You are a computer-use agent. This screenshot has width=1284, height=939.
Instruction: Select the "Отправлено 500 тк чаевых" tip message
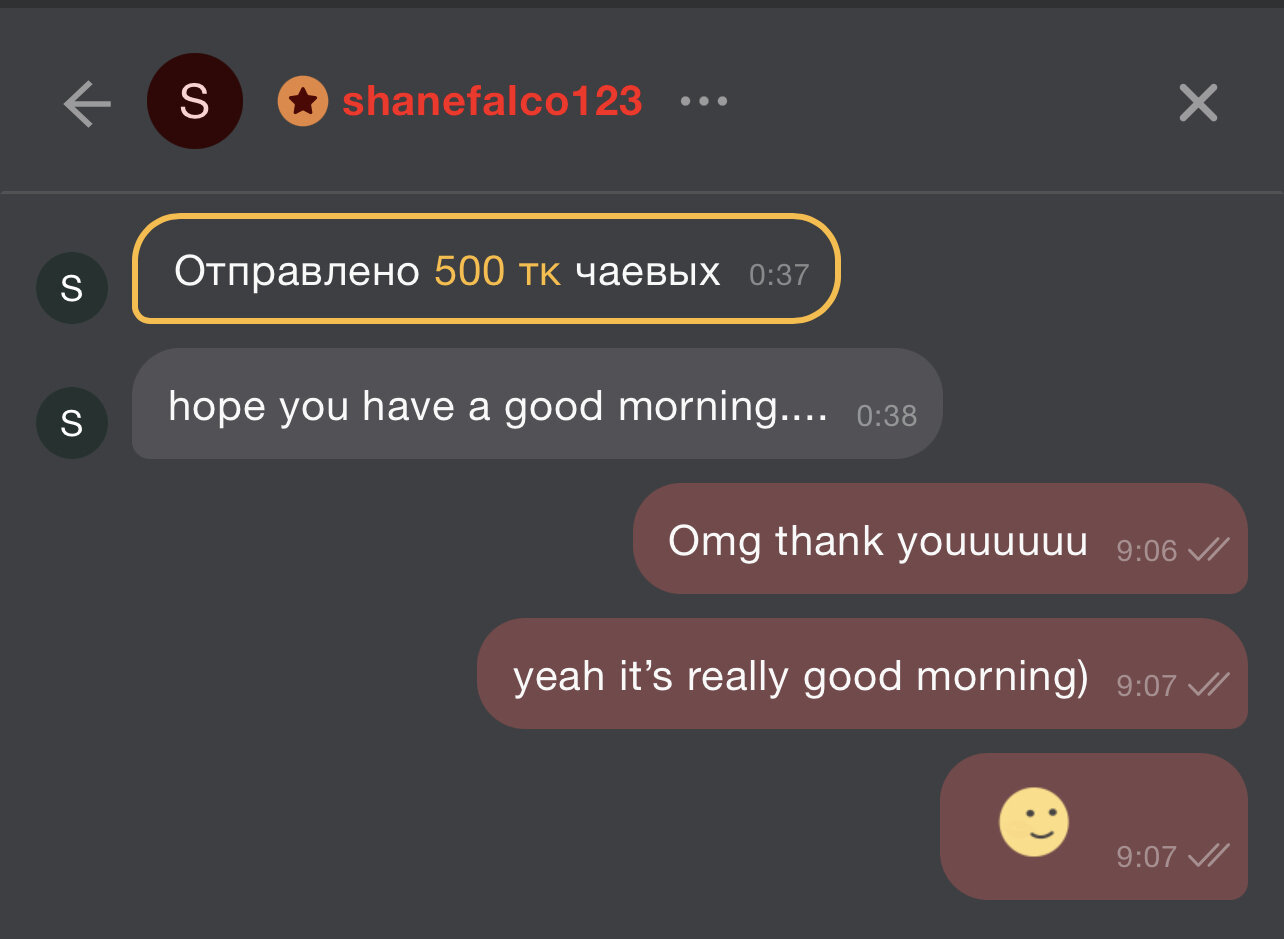coord(486,270)
